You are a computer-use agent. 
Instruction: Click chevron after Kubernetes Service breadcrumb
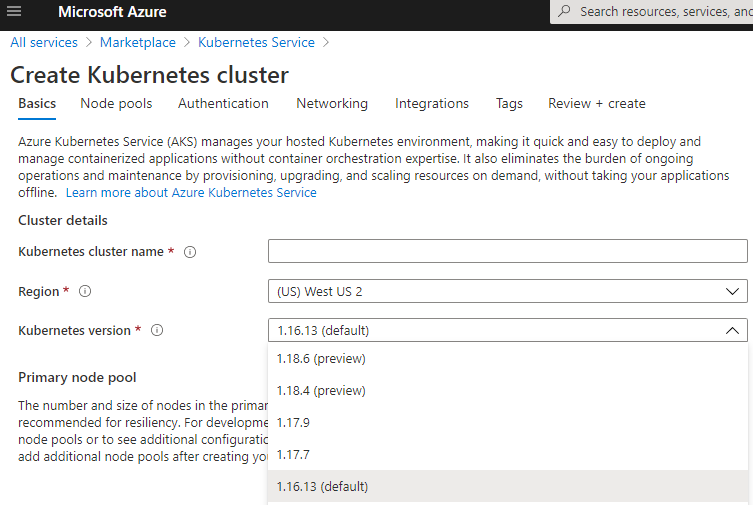pos(326,42)
